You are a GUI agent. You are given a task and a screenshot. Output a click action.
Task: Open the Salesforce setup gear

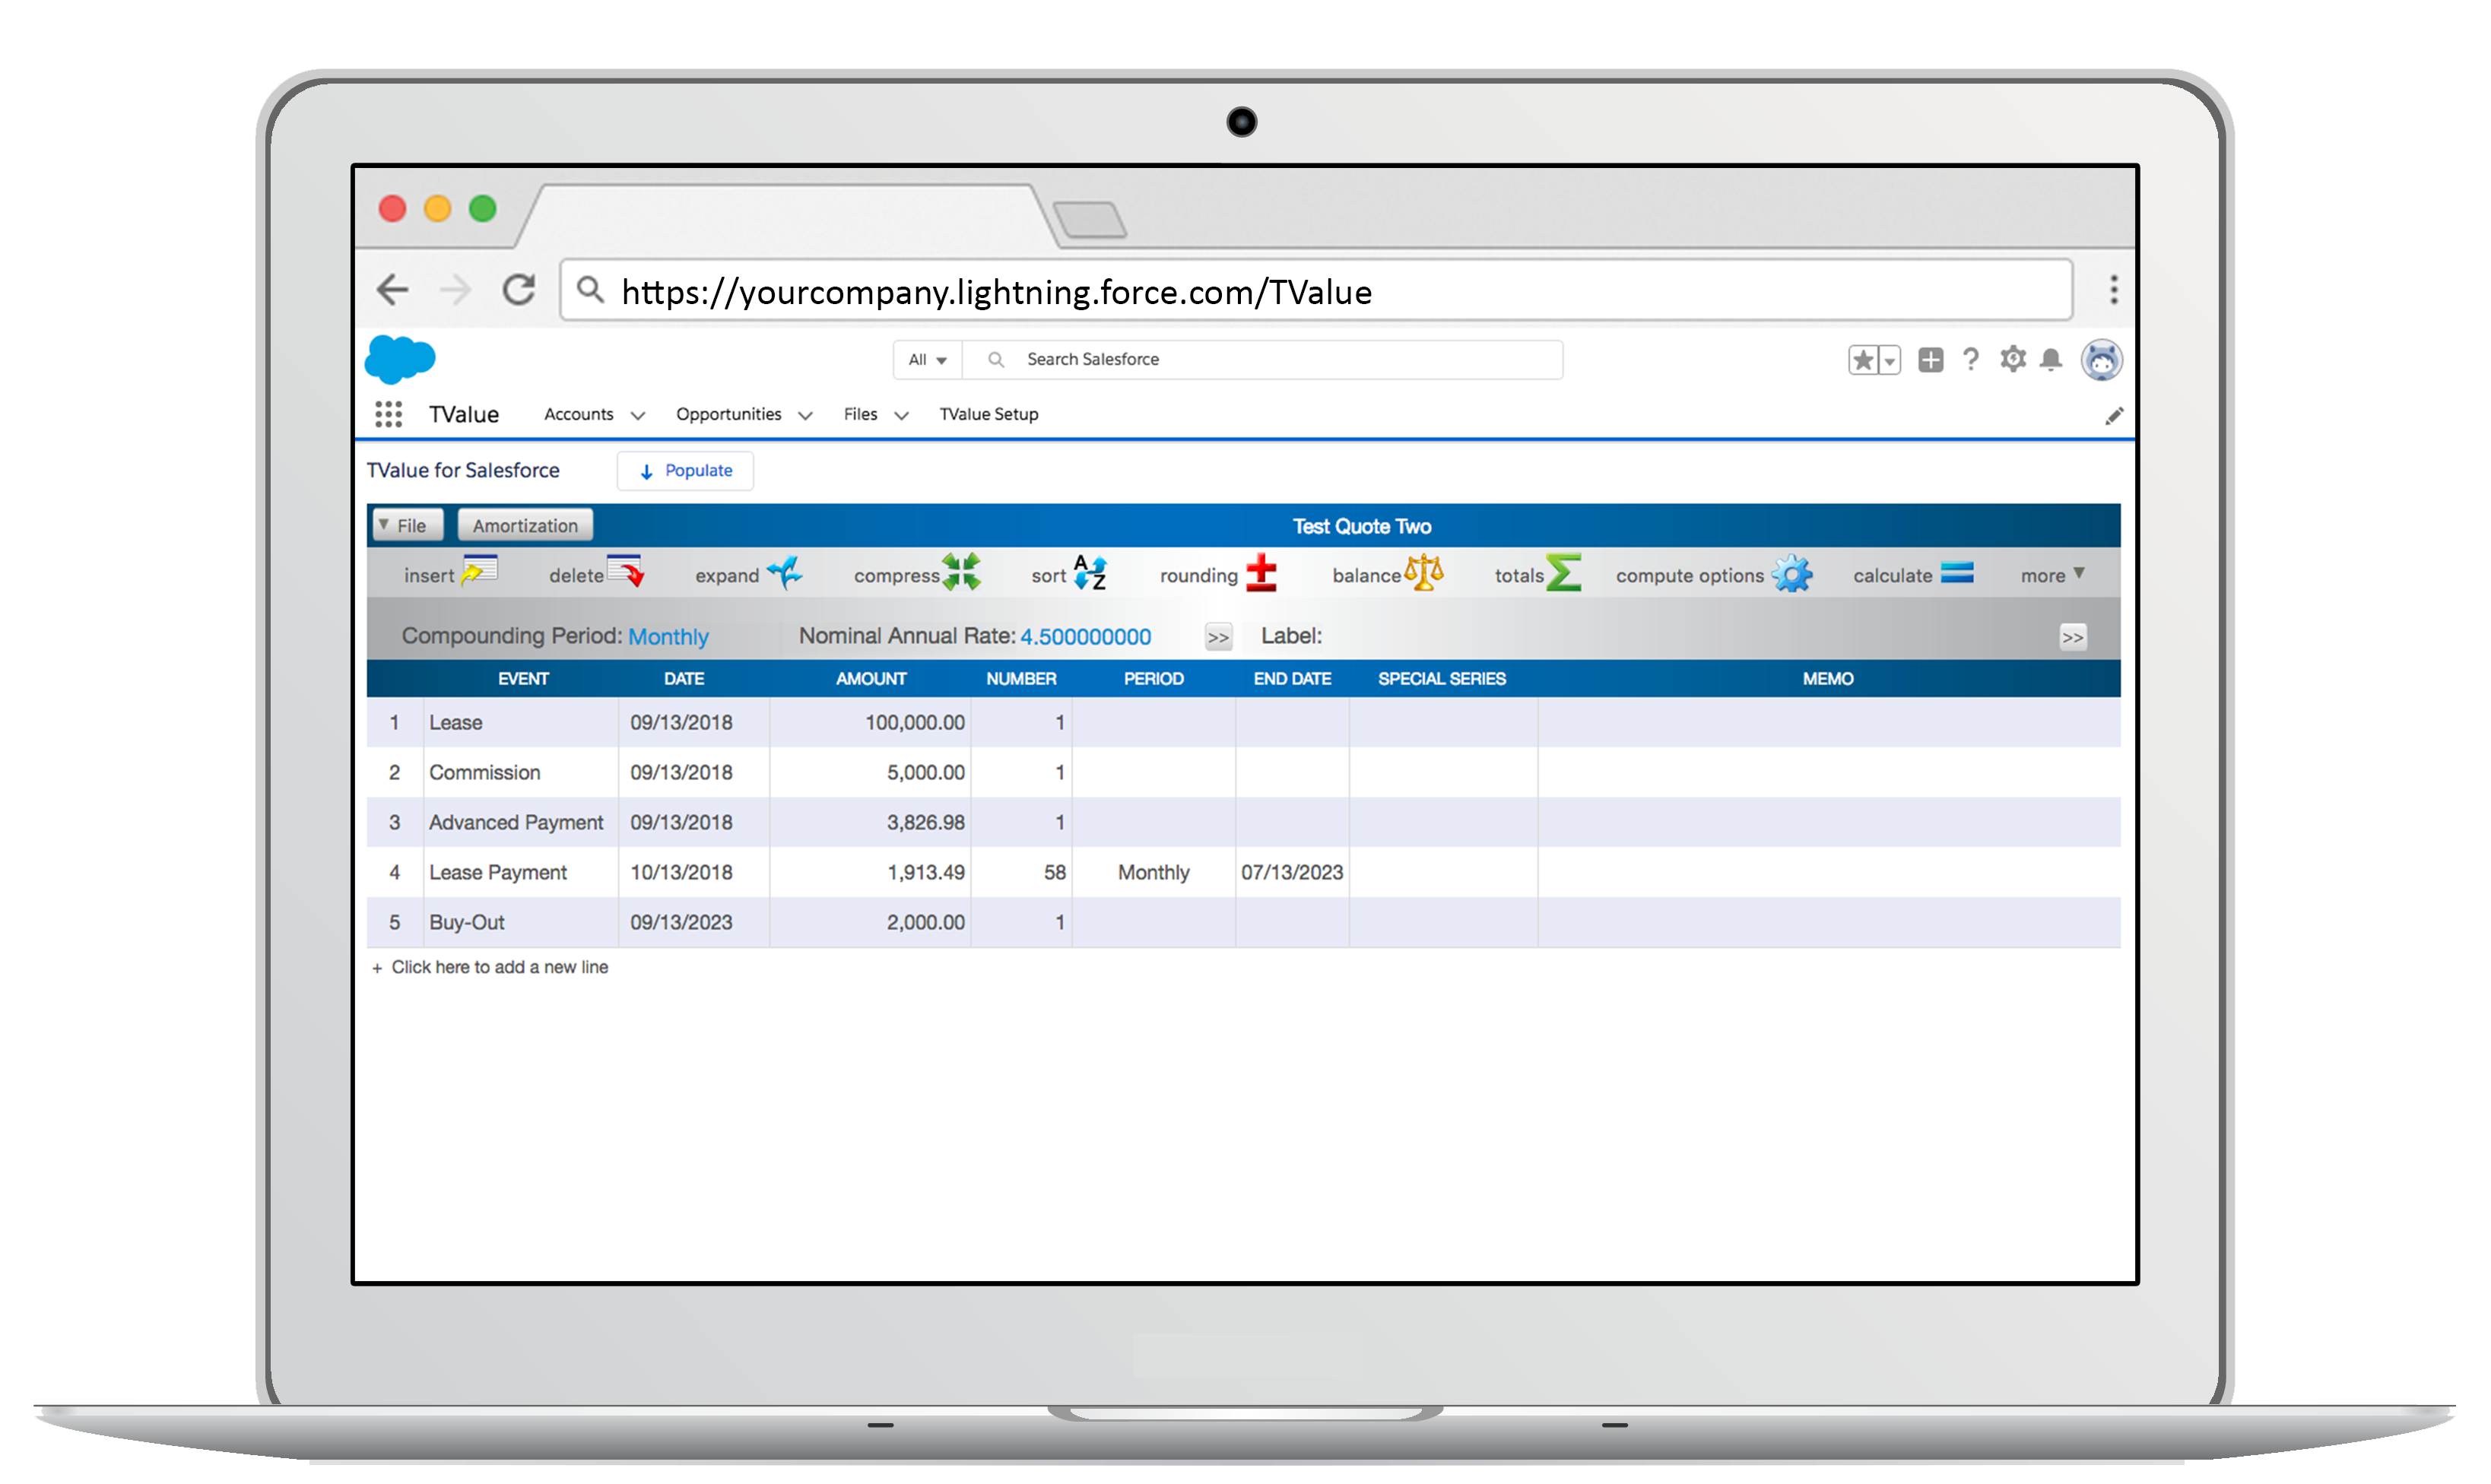point(2013,359)
